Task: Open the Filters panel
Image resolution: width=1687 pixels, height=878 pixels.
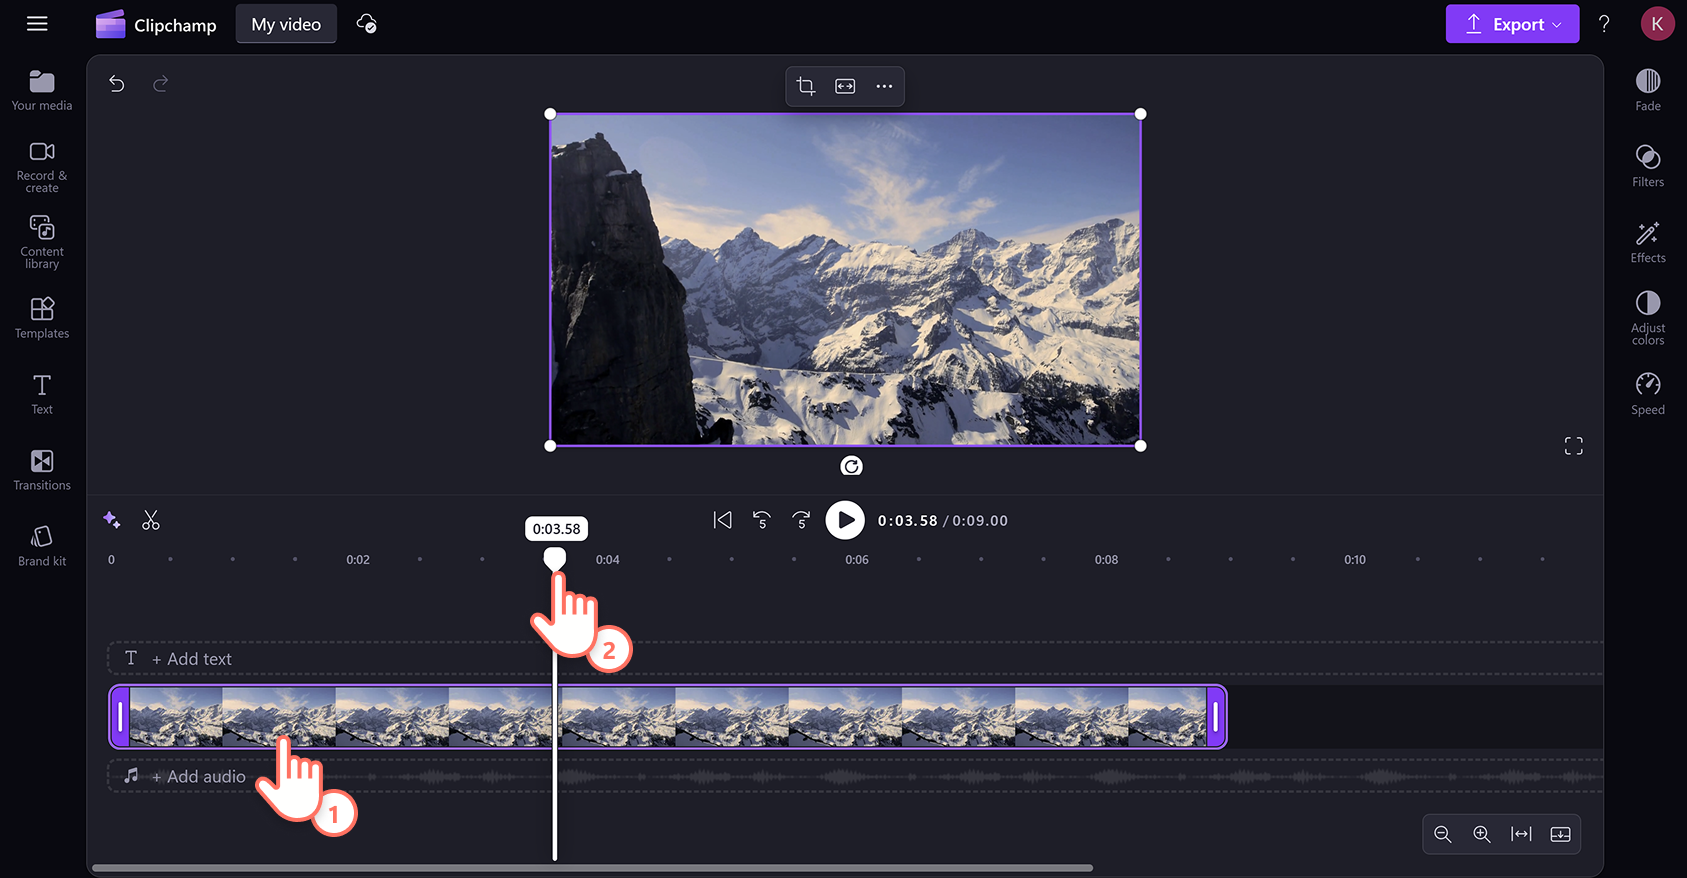Action: click(x=1647, y=166)
